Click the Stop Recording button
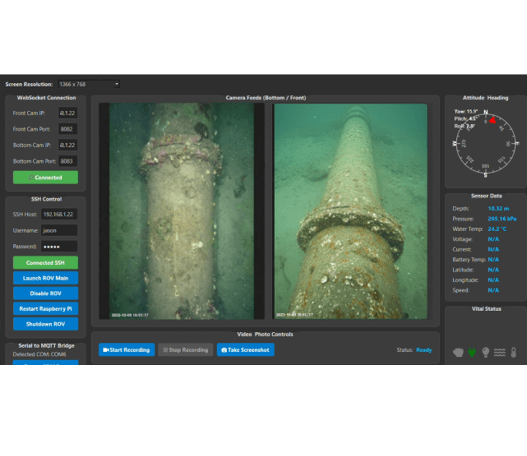Screen dimensions: 527x456 (186, 350)
